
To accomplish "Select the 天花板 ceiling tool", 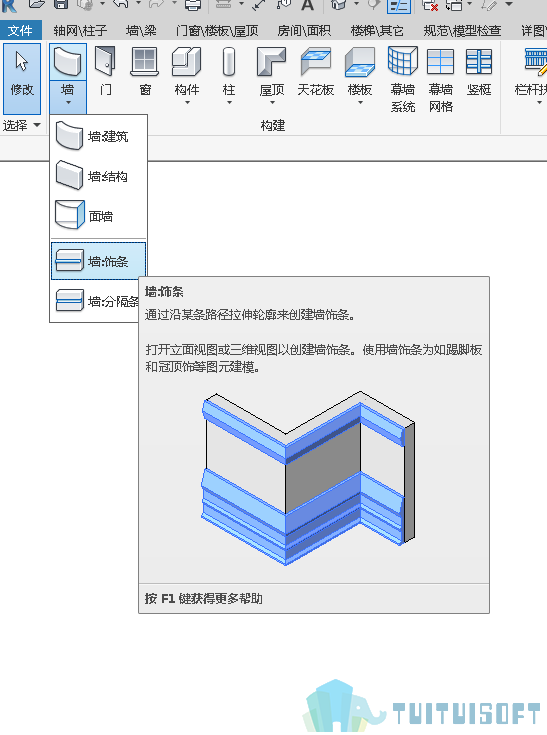I will (x=315, y=70).
